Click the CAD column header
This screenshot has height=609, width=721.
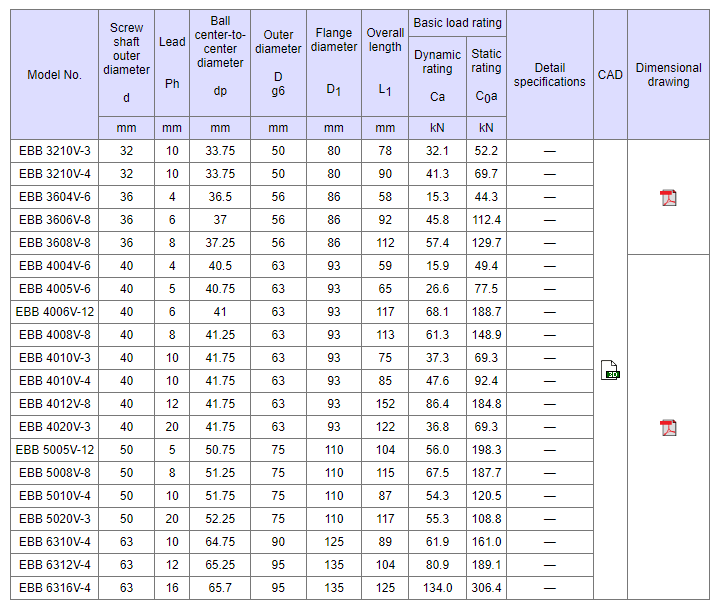click(610, 75)
